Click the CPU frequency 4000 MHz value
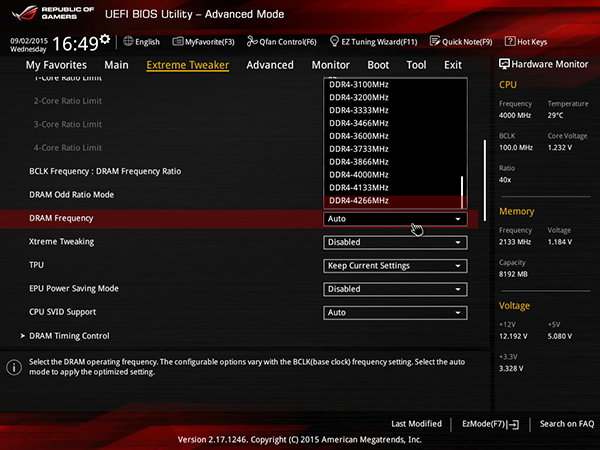600x450 pixels. point(515,115)
